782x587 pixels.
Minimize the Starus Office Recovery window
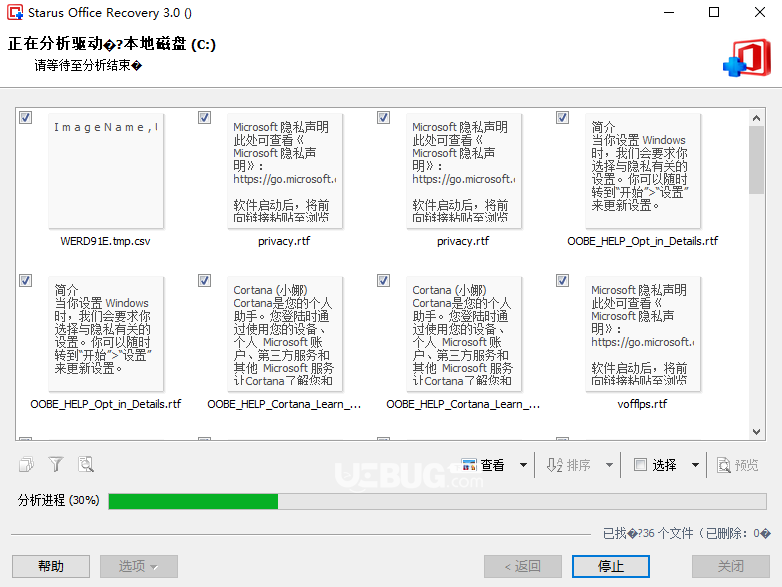pyautogui.click(x=669, y=12)
